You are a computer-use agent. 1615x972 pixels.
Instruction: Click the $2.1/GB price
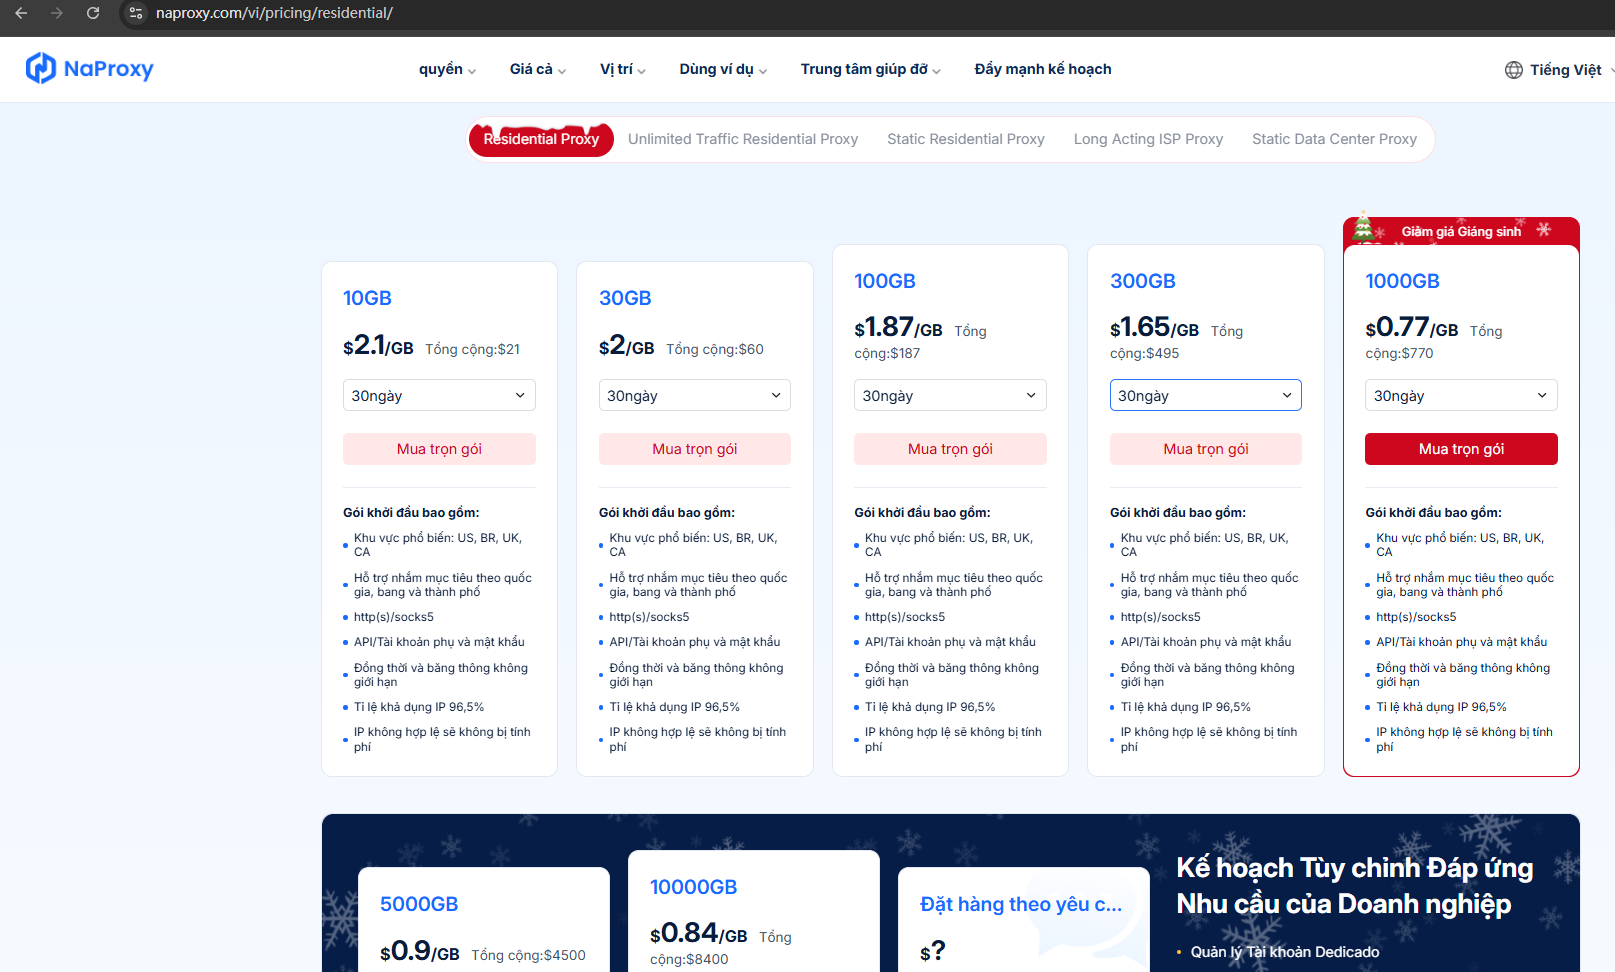coord(378,346)
